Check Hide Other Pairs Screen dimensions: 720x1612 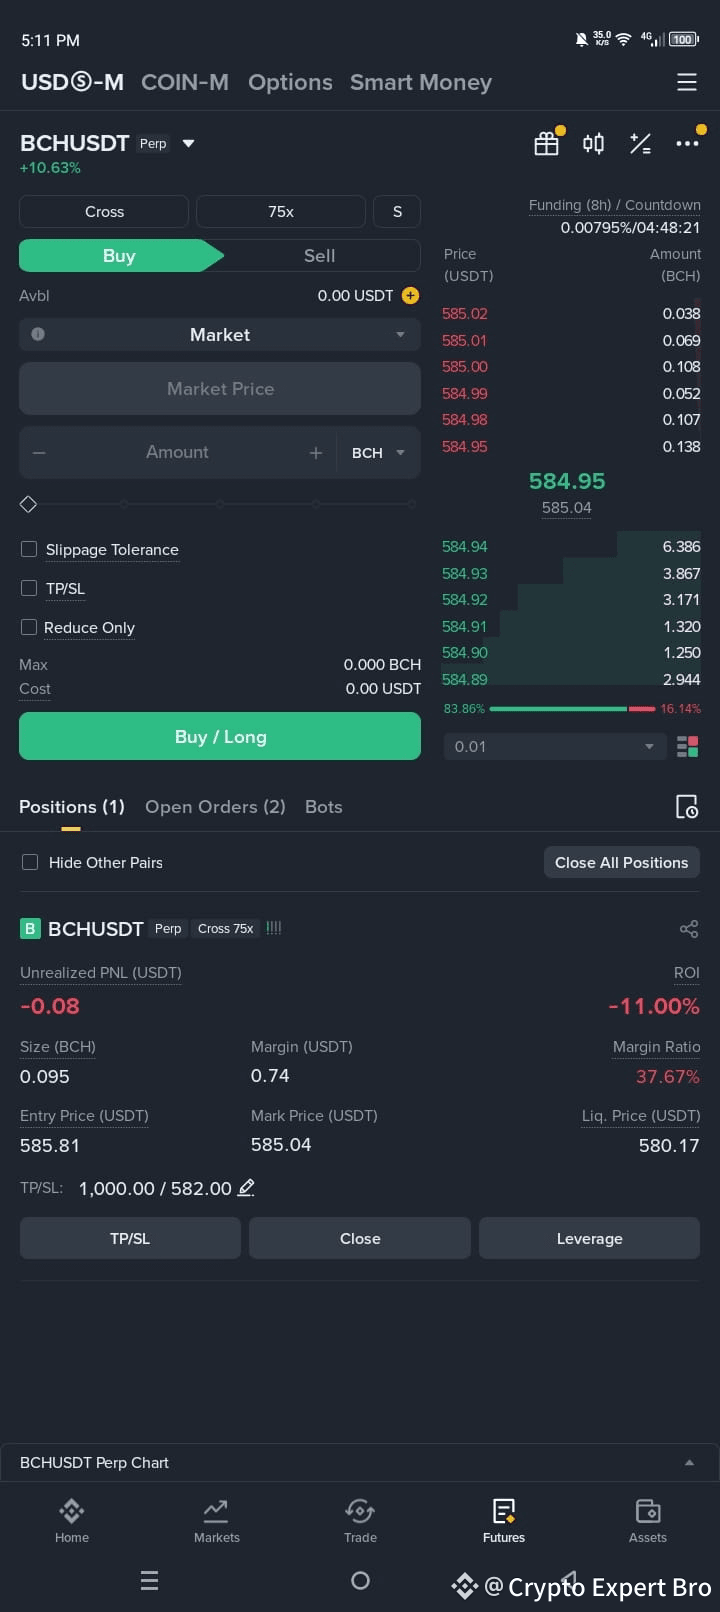click(30, 862)
